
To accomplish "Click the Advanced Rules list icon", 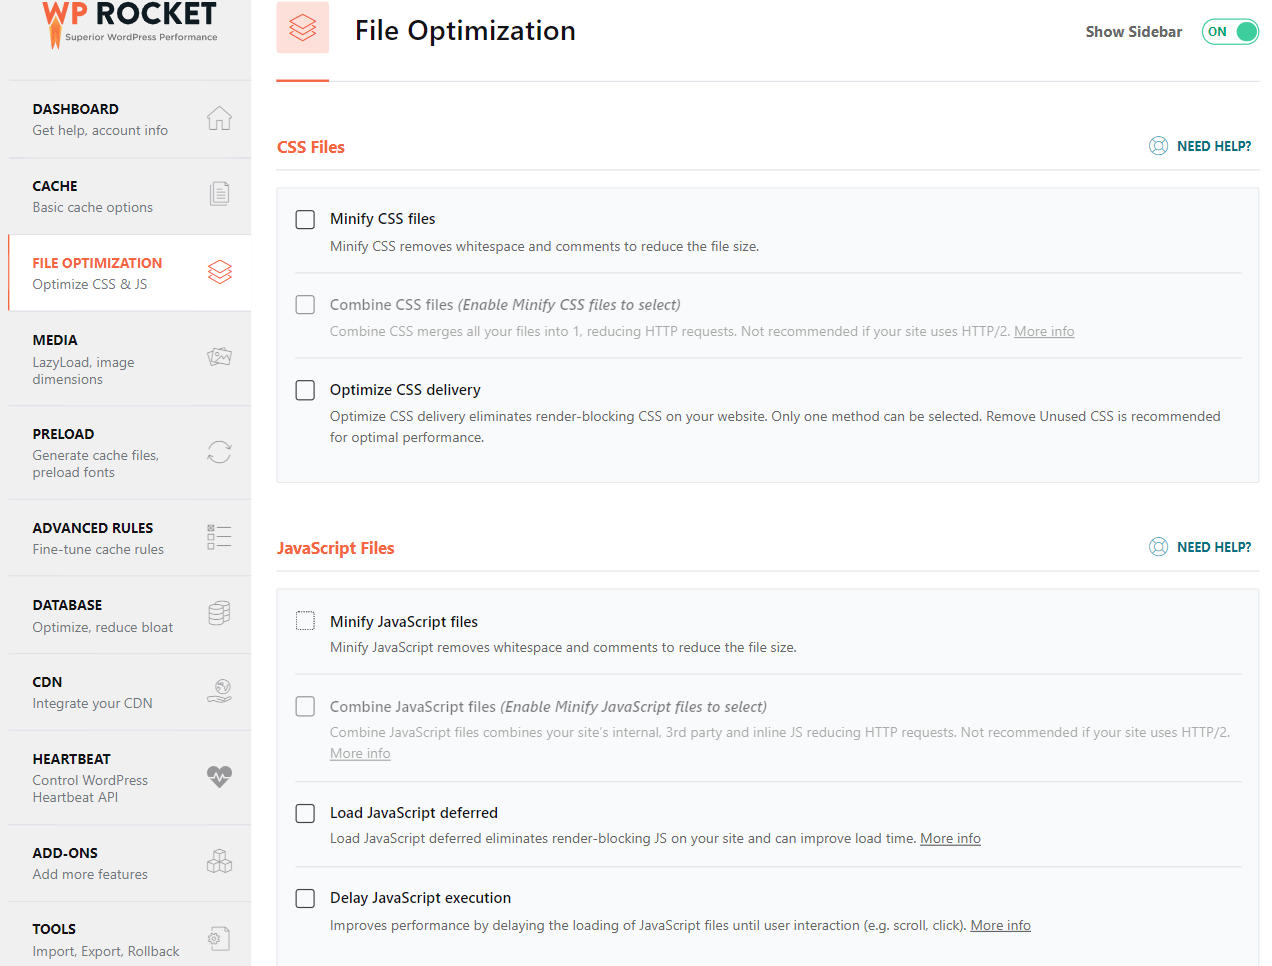I will coord(219,537).
